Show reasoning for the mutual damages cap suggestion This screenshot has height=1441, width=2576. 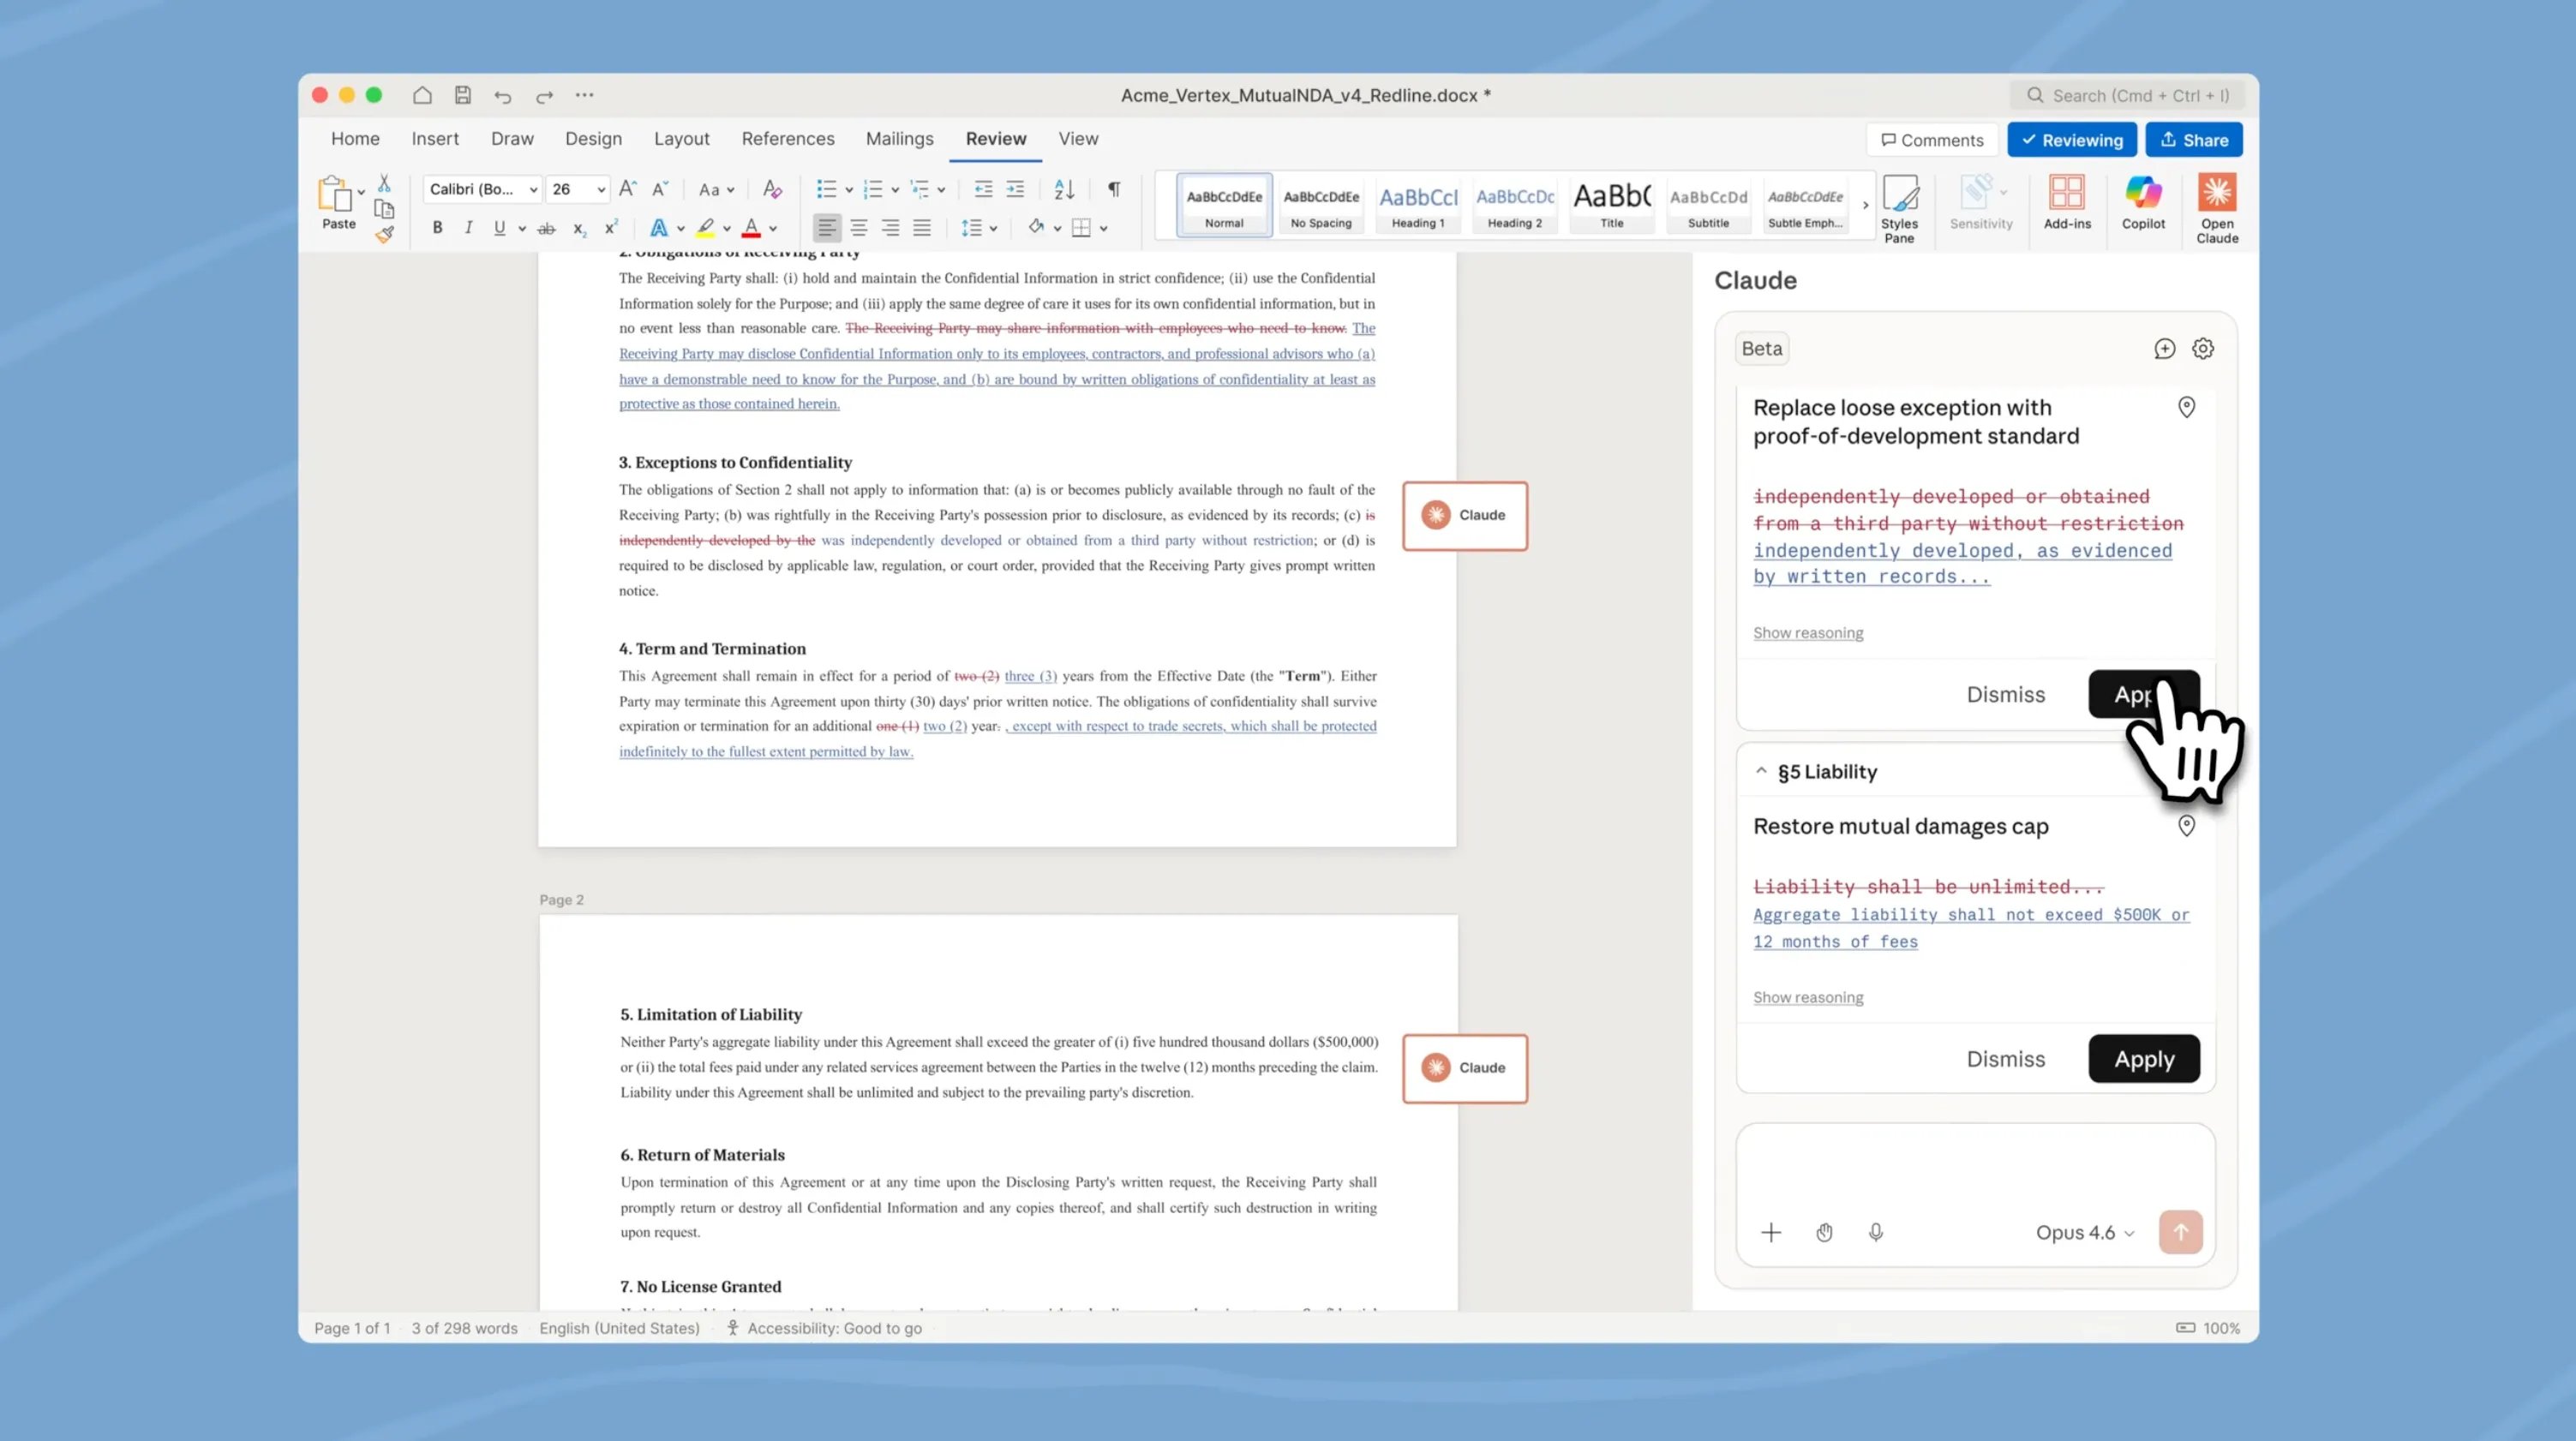coord(1808,997)
